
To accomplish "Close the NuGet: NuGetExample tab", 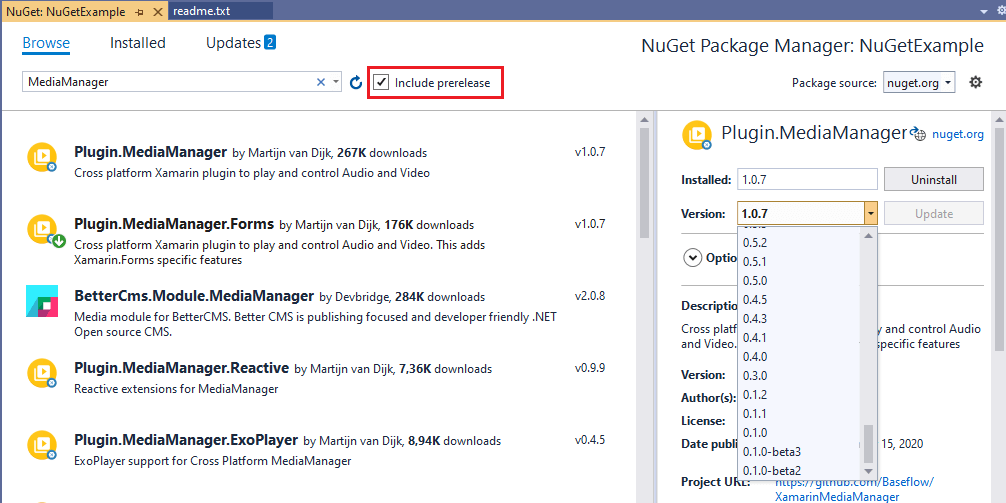I will [157, 12].
